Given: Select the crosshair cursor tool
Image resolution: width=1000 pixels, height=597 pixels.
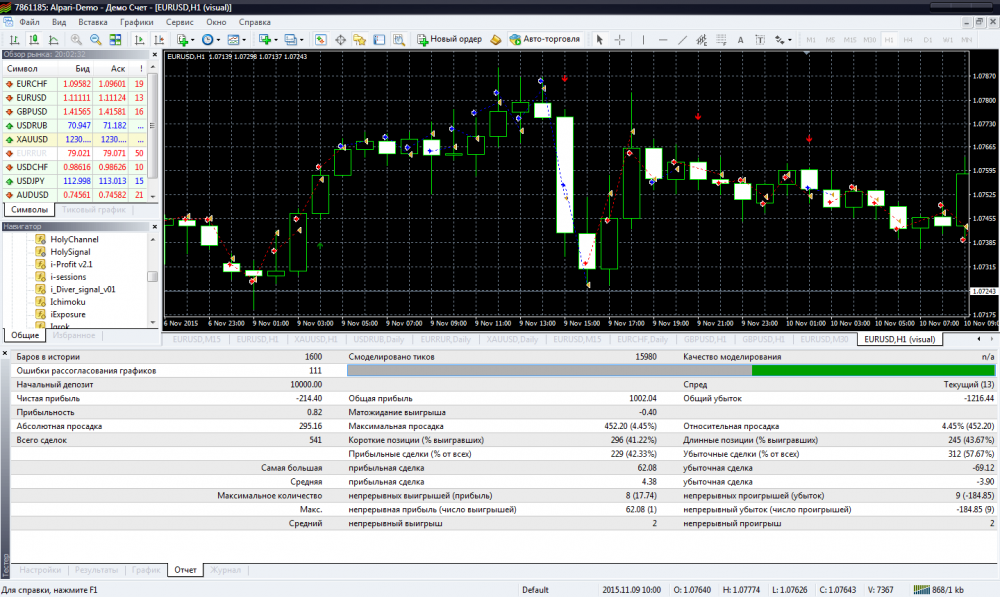Looking at the screenshot, I should tap(620, 40).
